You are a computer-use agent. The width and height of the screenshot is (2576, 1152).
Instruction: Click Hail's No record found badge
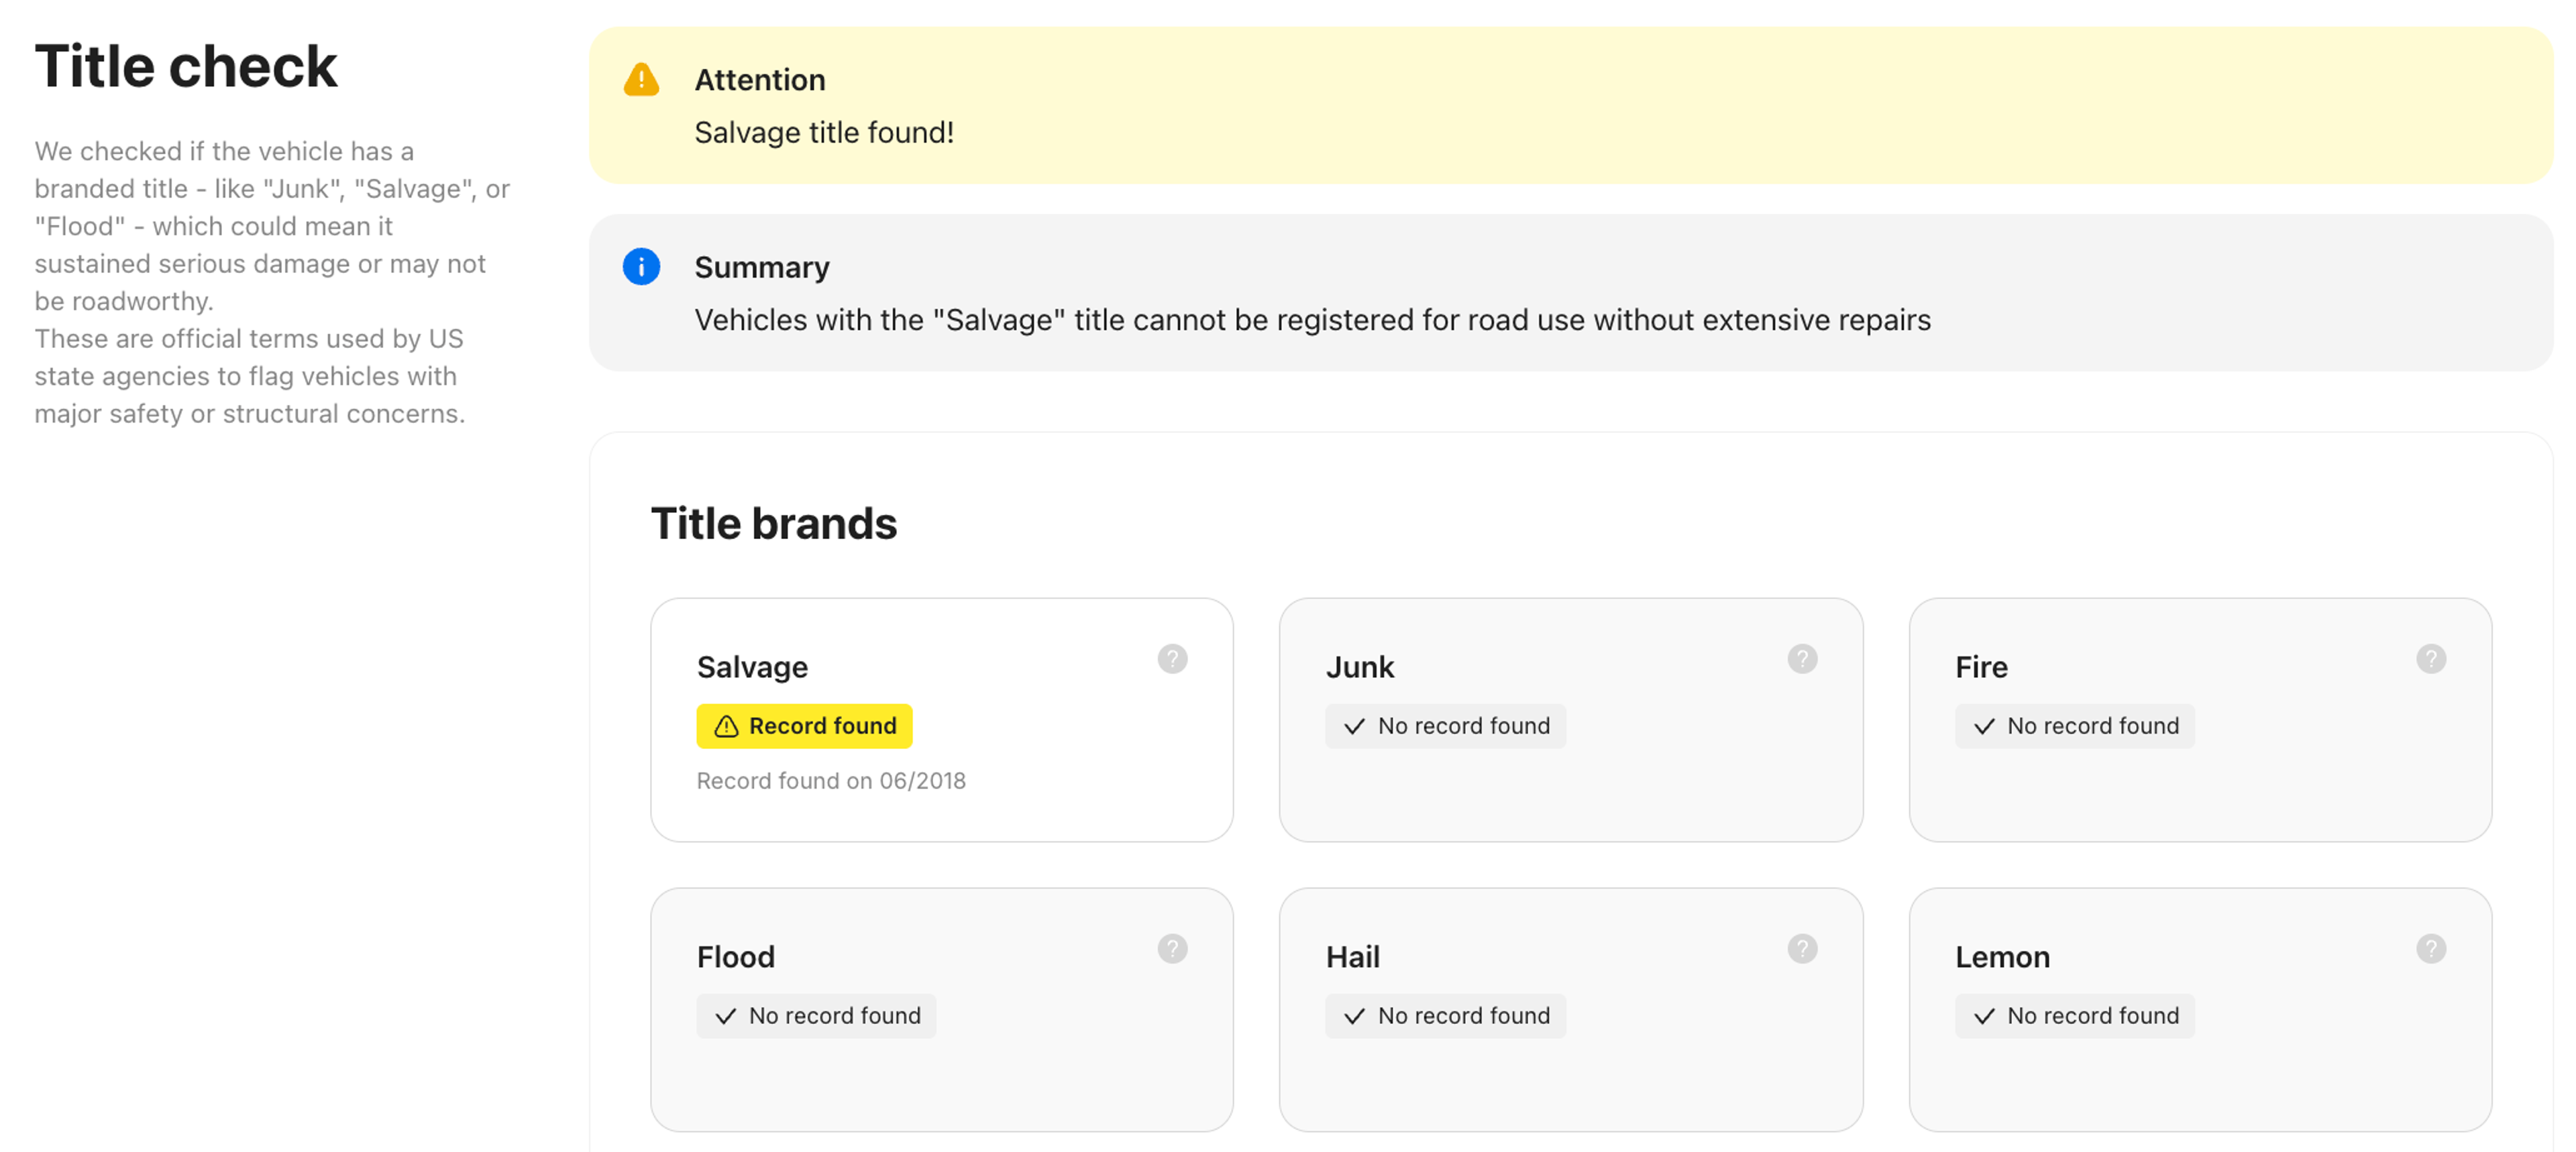pos(1445,1016)
